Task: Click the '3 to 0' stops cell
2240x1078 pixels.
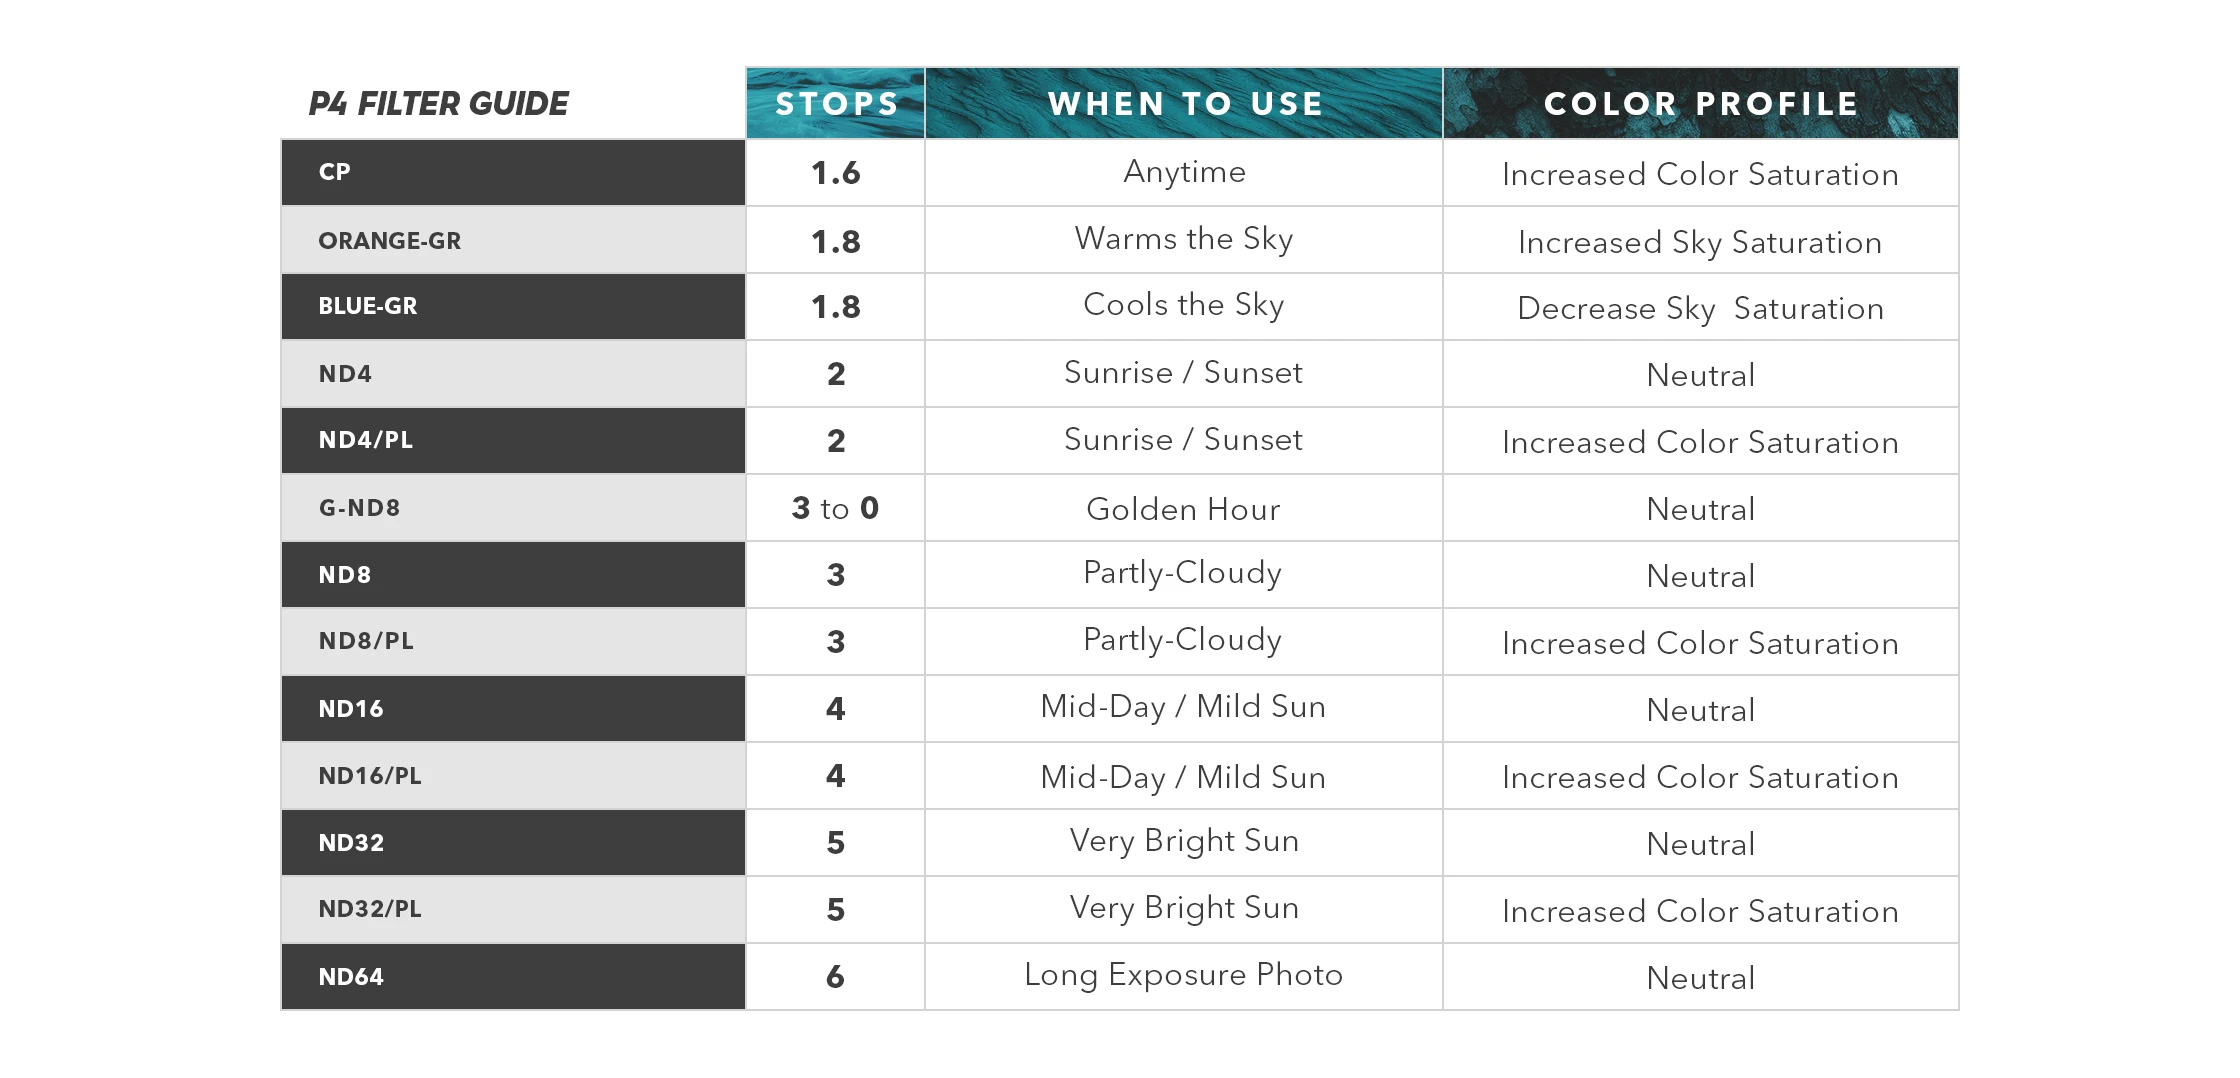Action: pos(836,508)
